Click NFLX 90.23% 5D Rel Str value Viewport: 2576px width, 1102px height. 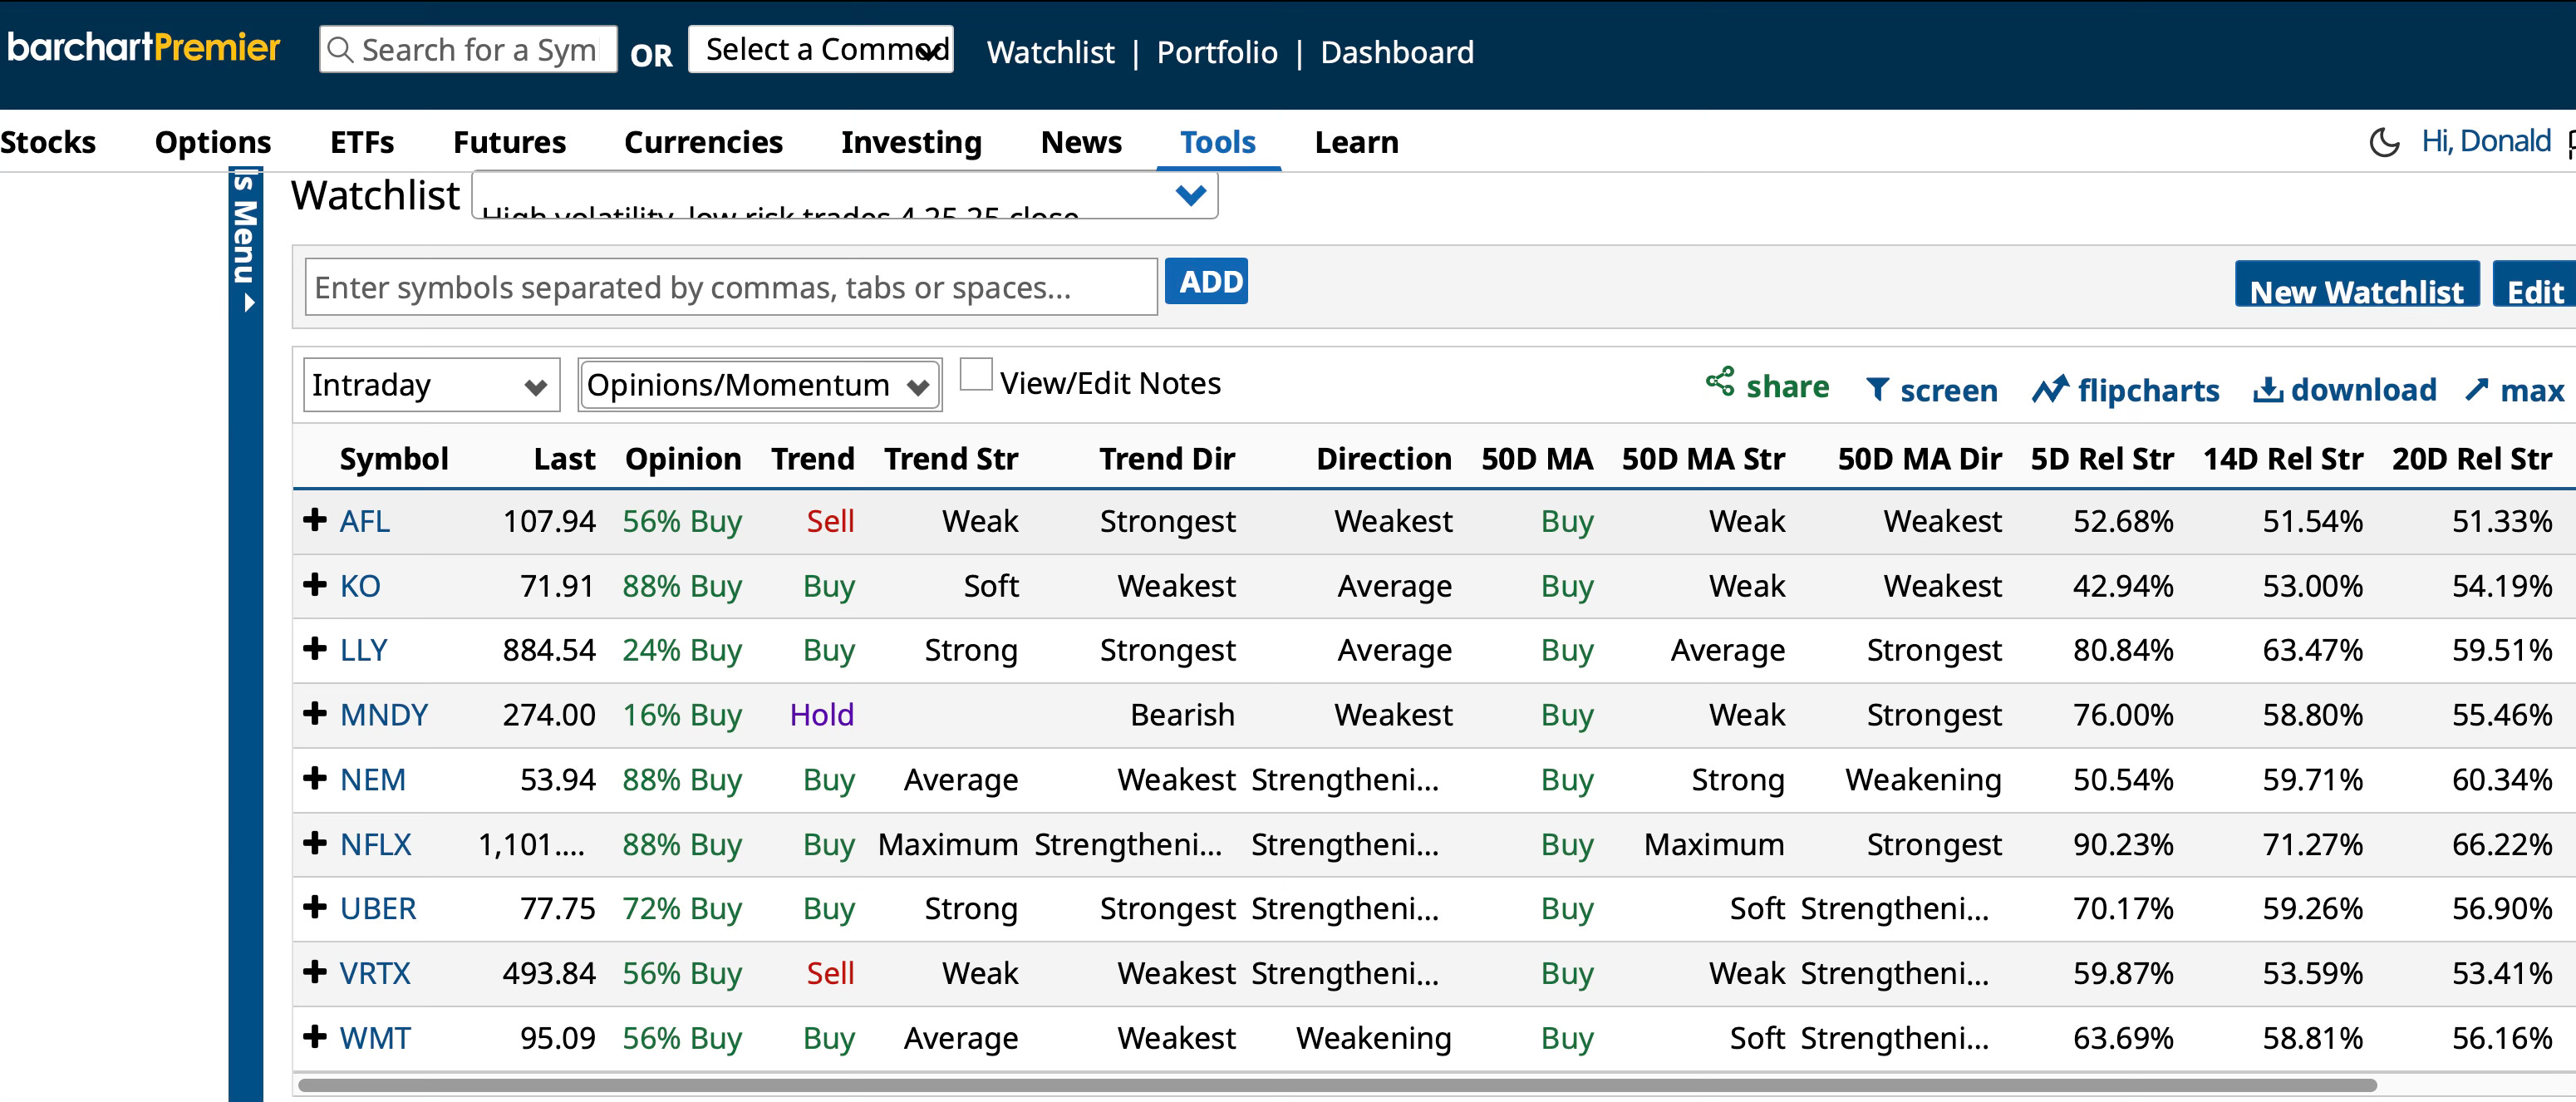[x=2123, y=845]
